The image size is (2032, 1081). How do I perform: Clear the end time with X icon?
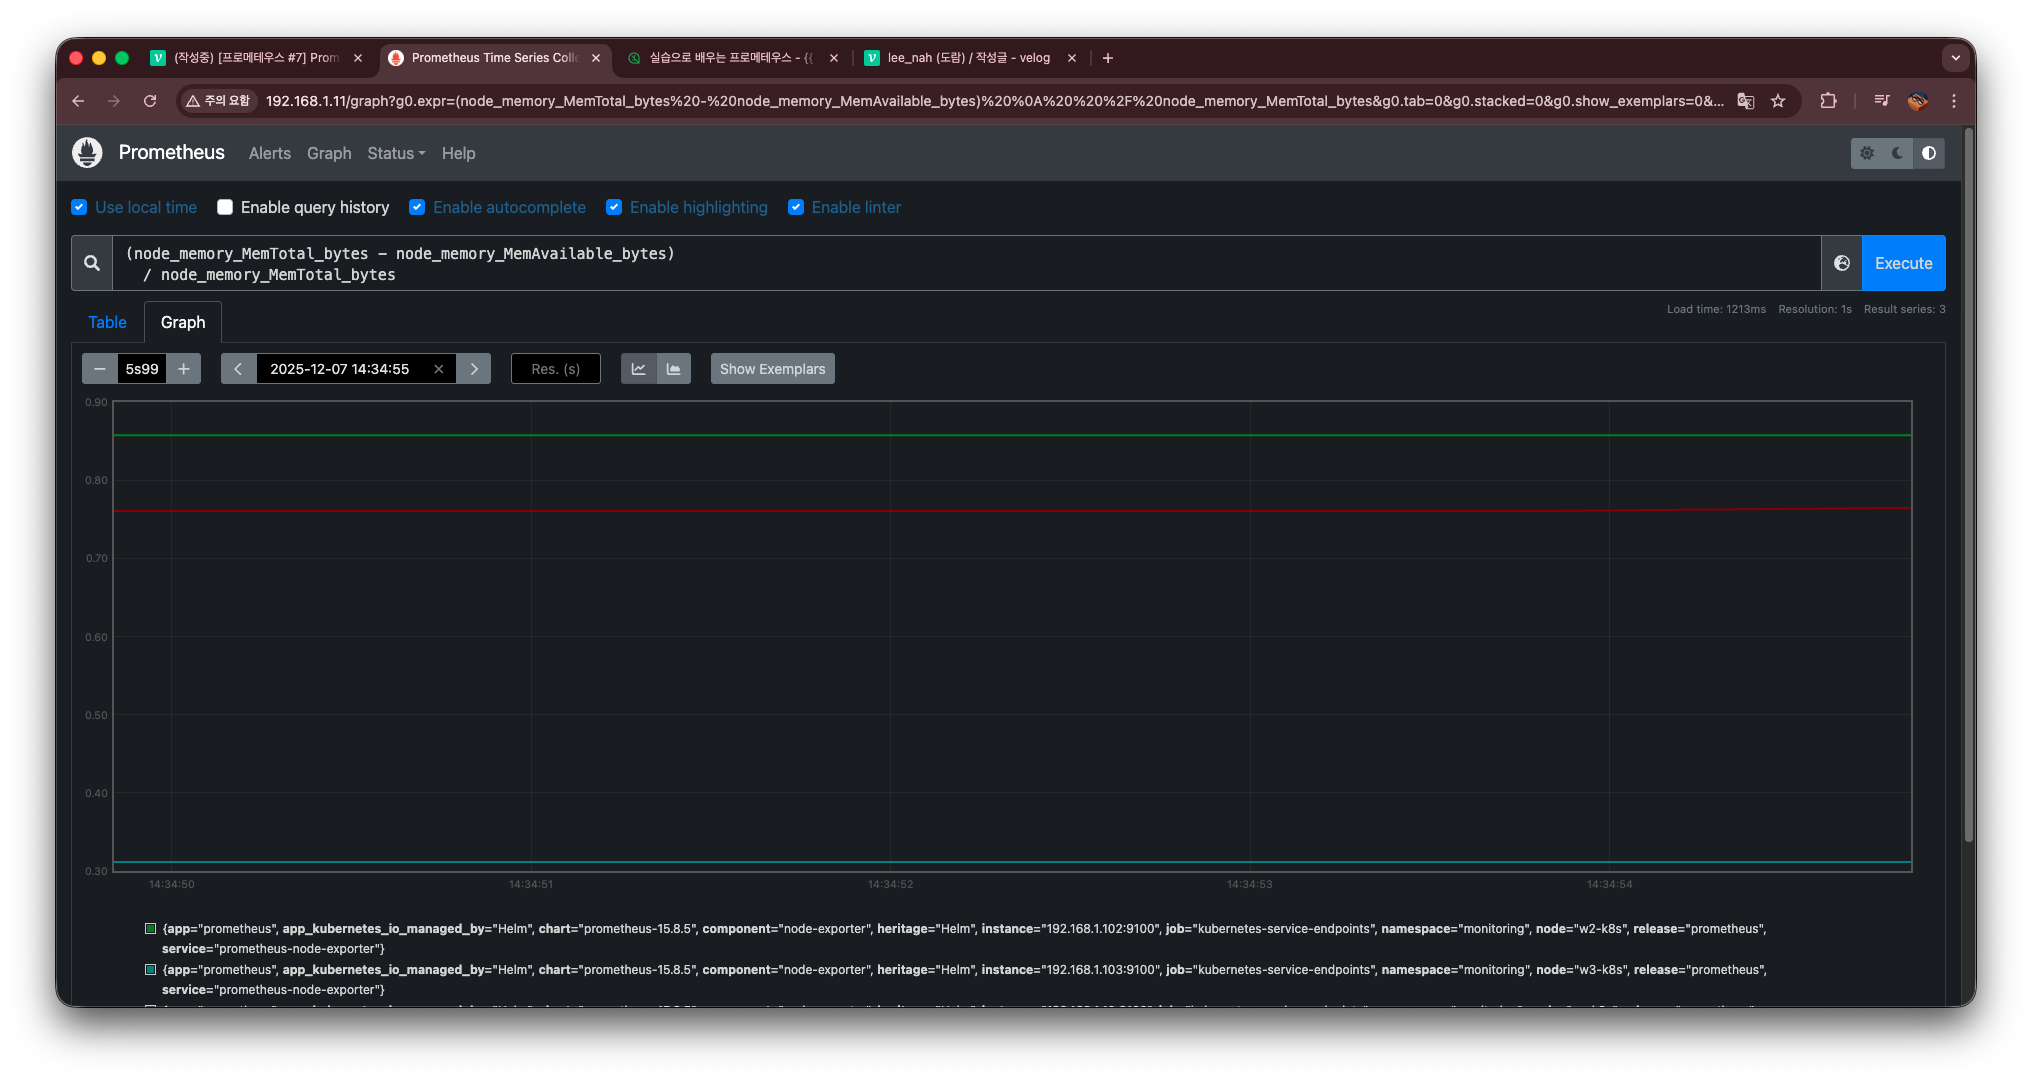click(438, 369)
